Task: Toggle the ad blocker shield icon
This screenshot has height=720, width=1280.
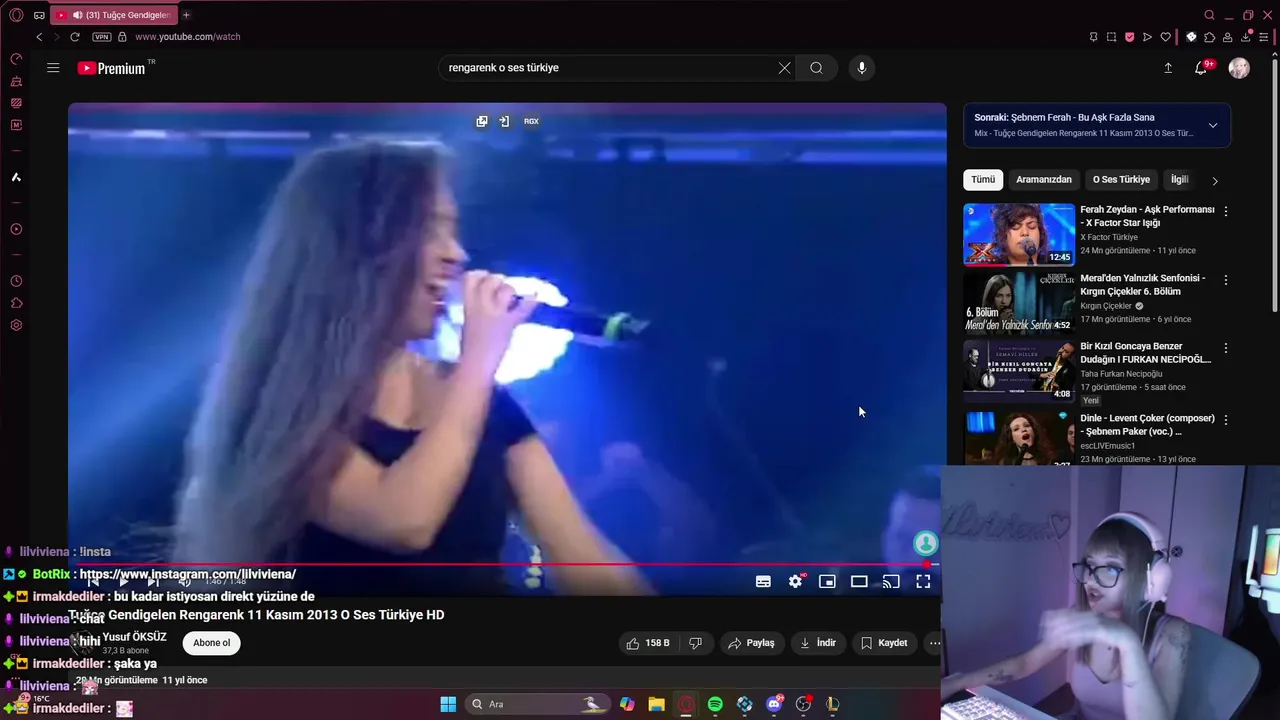Action: [x=1129, y=37]
